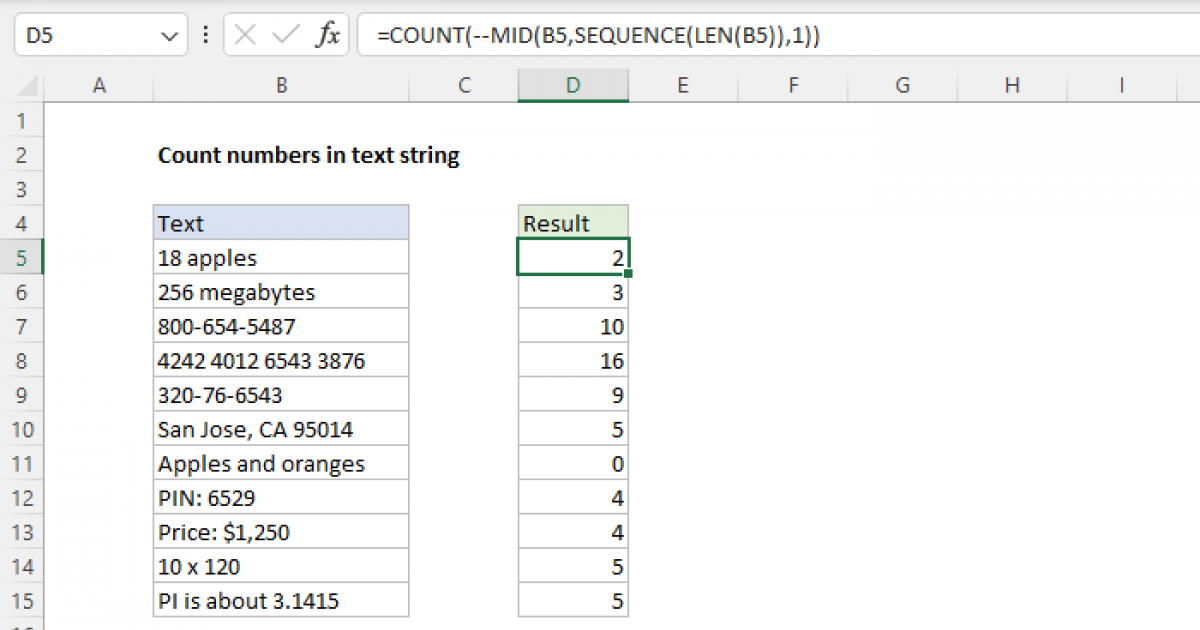Screen dimensions: 1200x630
Task: Click the vertical ellipsis next to Name Box
Action: click(x=205, y=33)
